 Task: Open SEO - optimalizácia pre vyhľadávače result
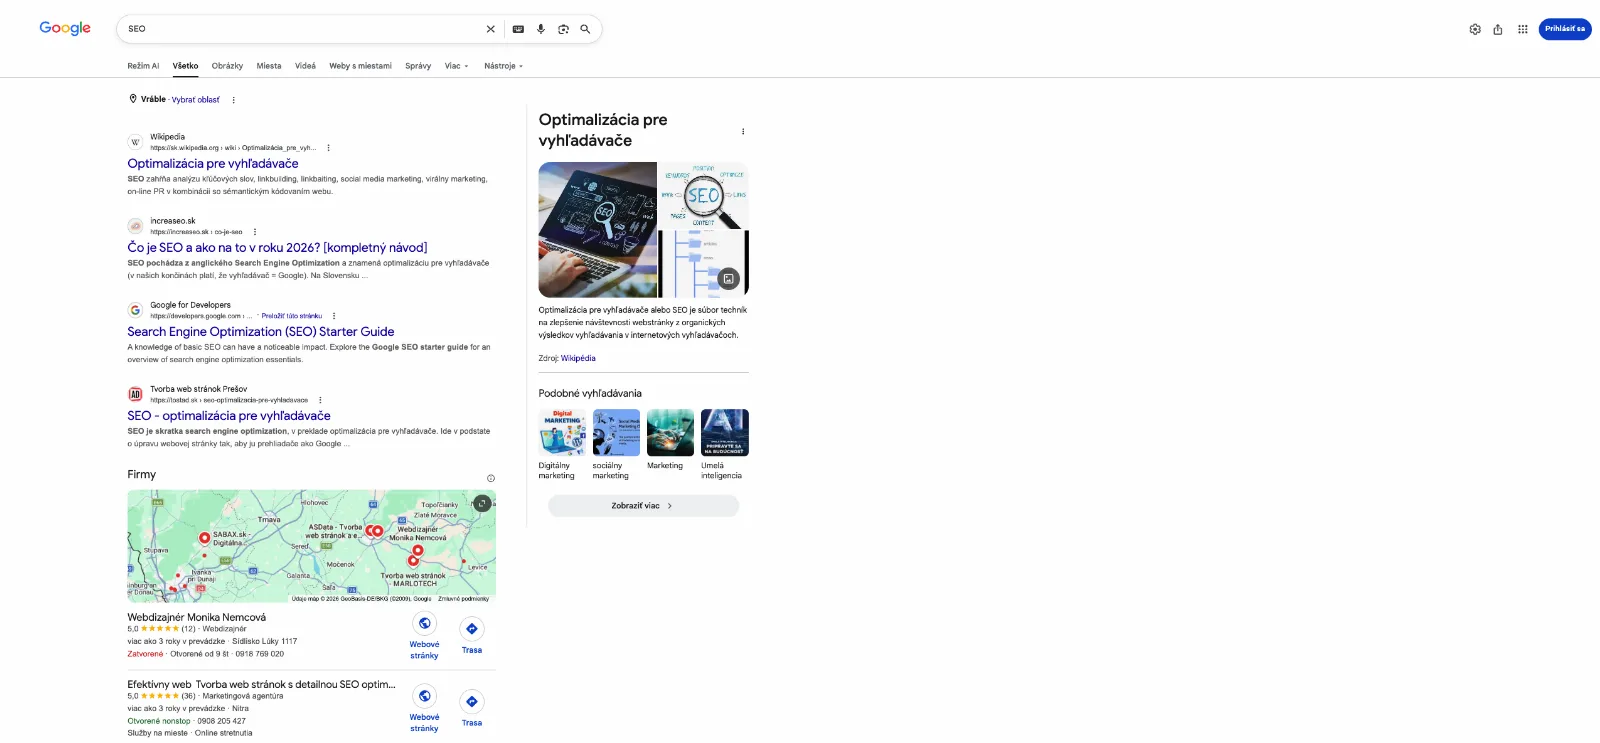[x=229, y=415]
